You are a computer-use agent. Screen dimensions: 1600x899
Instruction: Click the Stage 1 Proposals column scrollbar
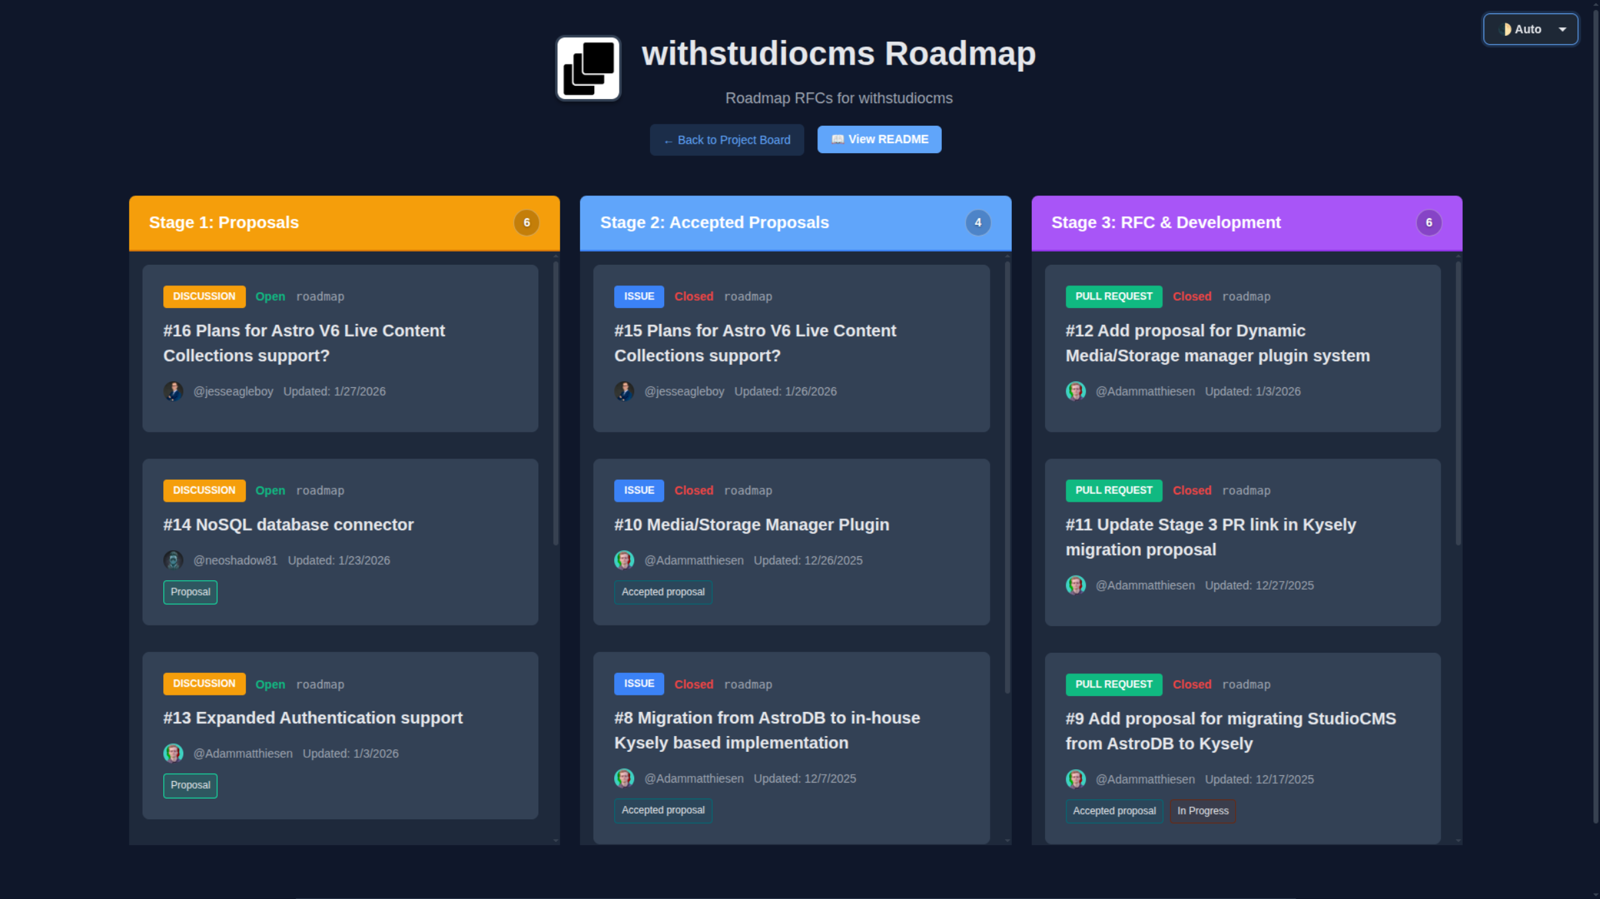tap(556, 403)
